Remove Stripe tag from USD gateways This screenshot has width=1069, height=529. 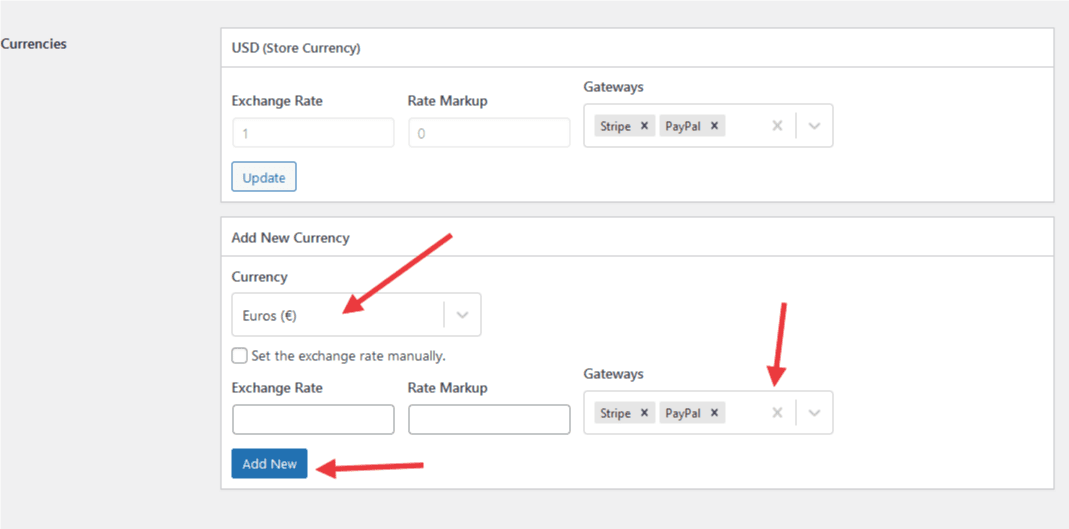click(644, 126)
